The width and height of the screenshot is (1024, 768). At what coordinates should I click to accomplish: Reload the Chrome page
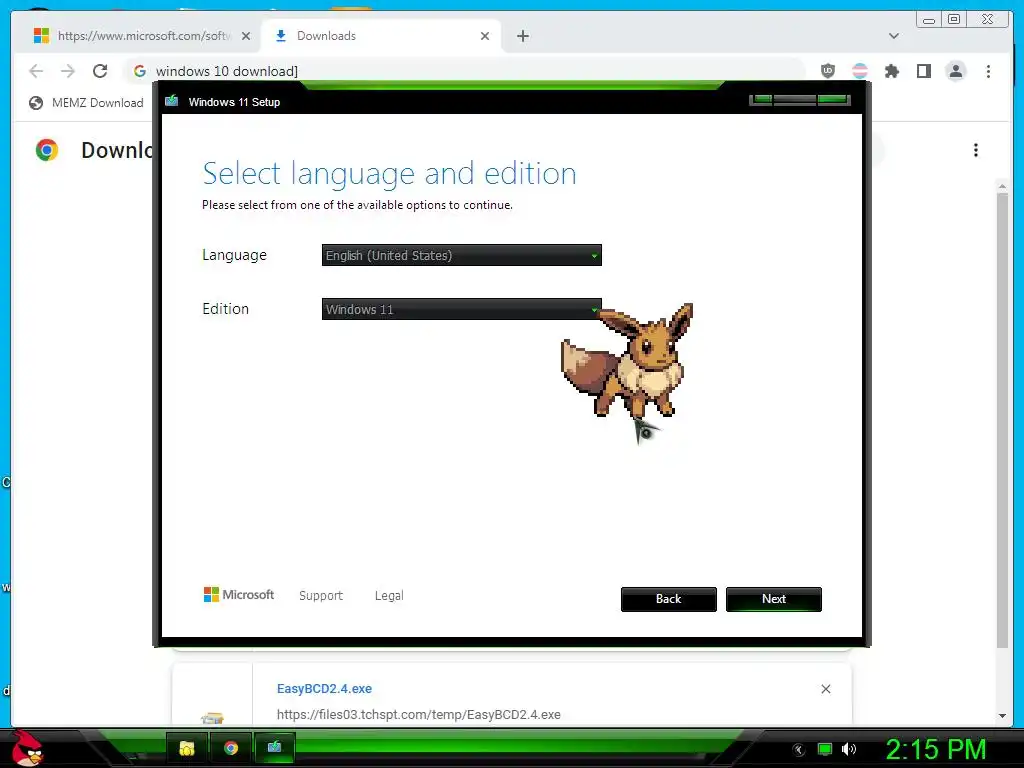[100, 71]
